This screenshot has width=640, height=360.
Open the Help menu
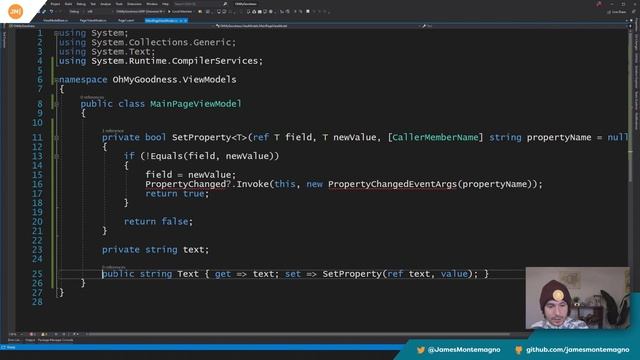click(x=165, y=4)
